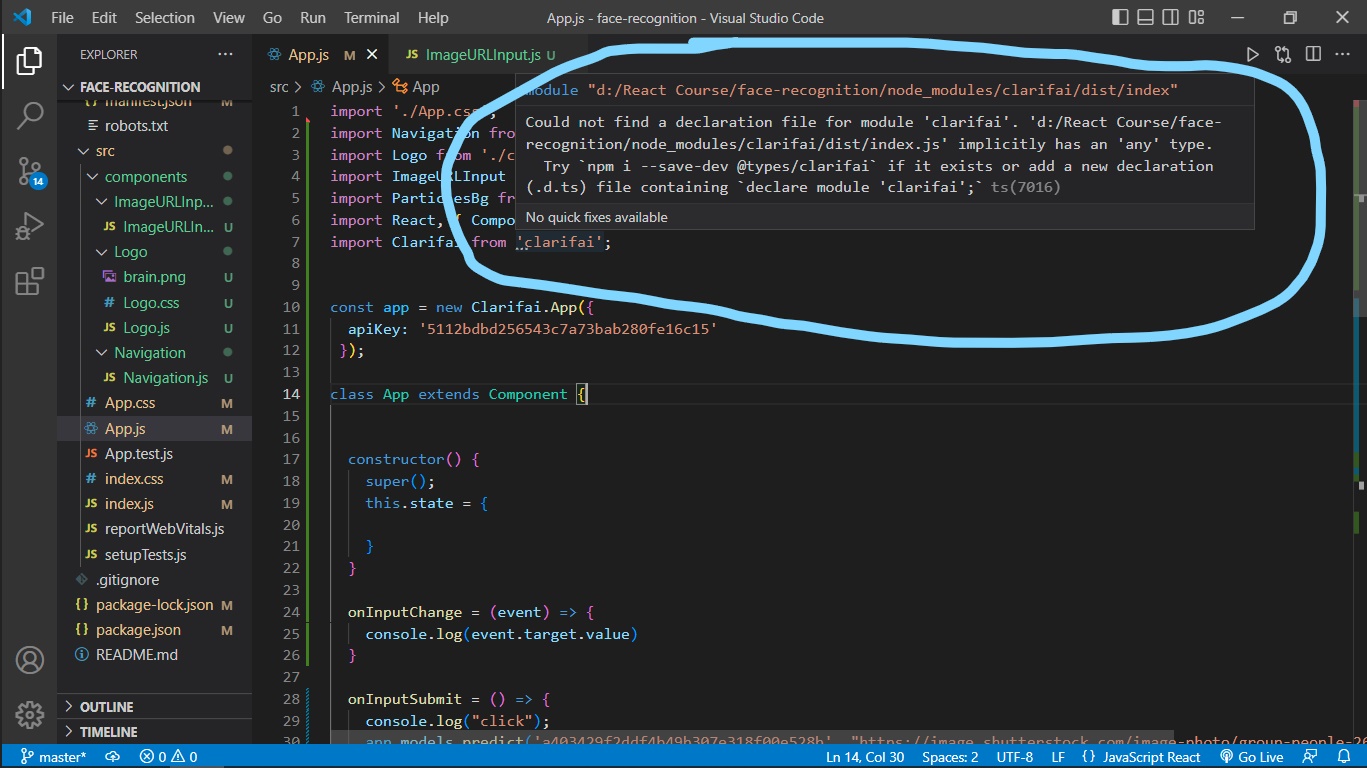Open the notifications bell
Image resolution: width=1367 pixels, height=768 pixels.
1344,757
